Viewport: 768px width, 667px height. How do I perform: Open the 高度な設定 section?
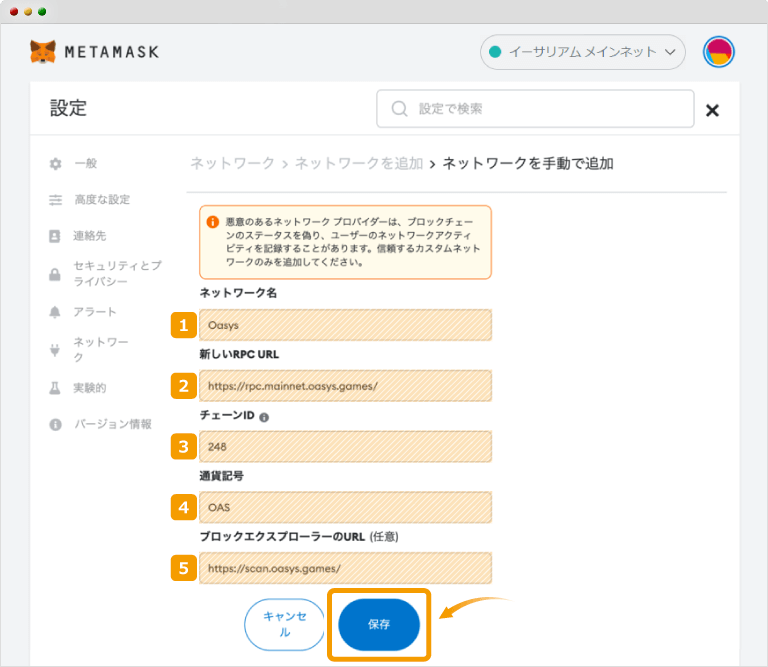(102, 199)
